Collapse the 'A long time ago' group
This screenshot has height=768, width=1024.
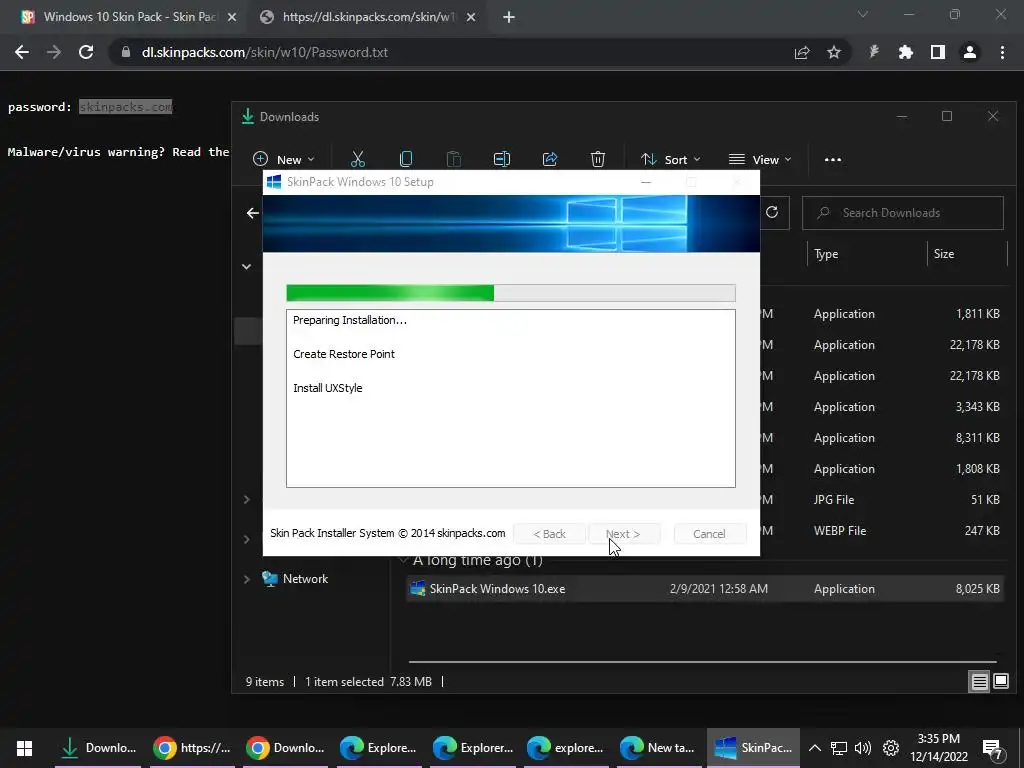coord(404,560)
